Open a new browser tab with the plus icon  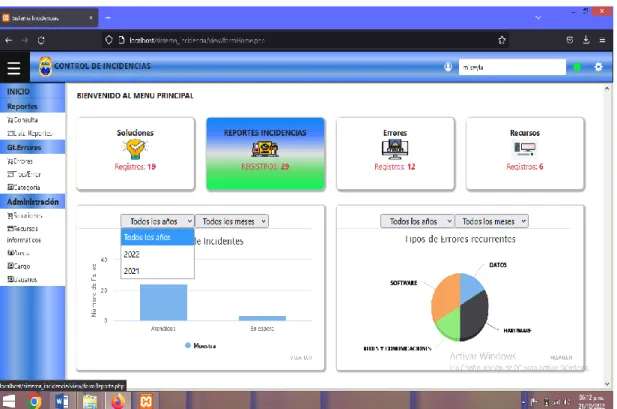click(108, 18)
